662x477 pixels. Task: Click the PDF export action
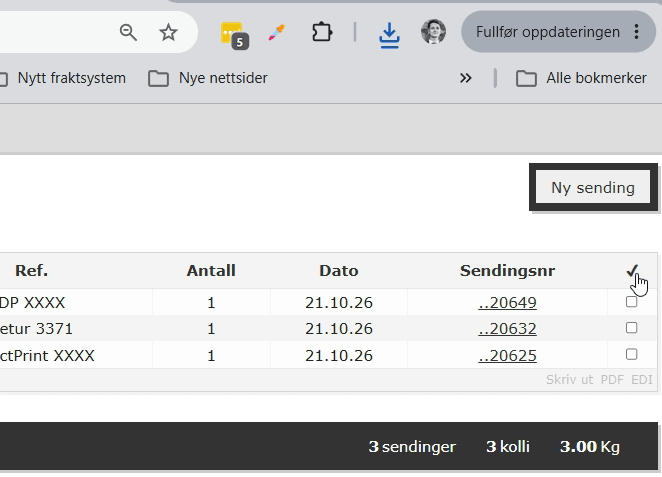pos(612,379)
